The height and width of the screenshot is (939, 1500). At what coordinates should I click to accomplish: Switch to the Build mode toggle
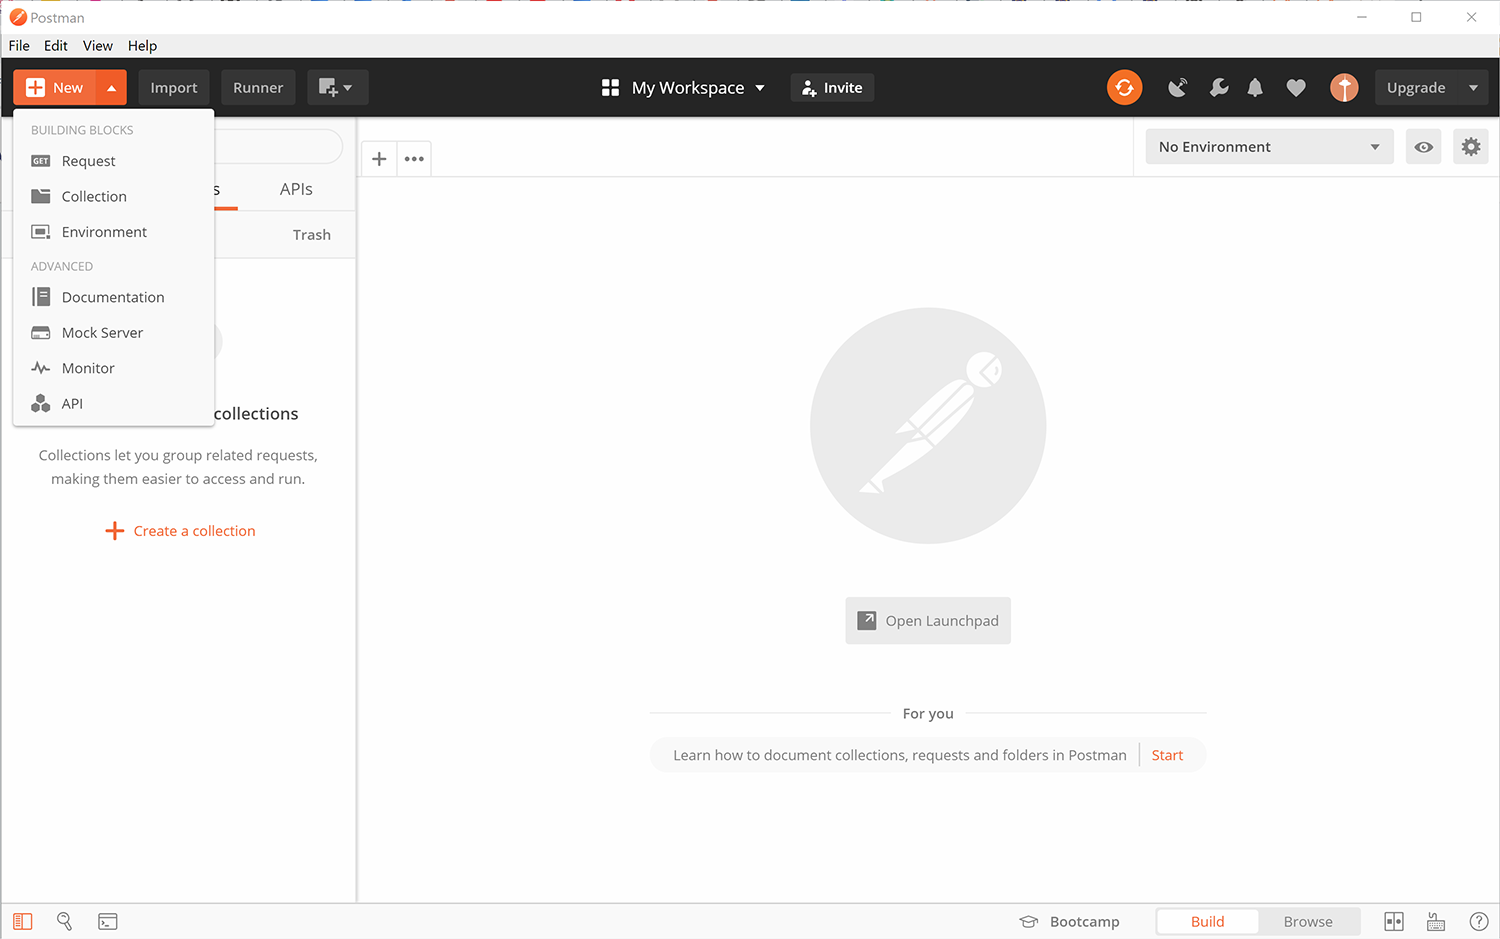point(1207,921)
